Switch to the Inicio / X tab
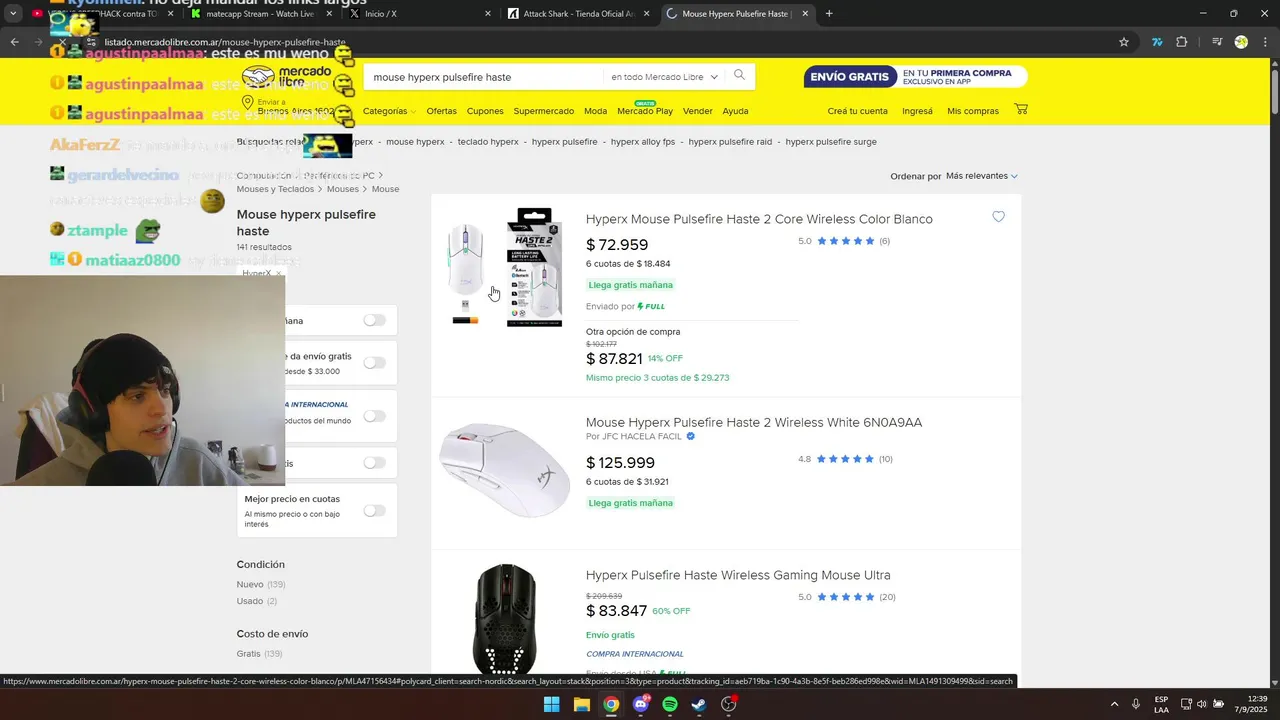The width and height of the screenshot is (1280, 720). point(420,14)
